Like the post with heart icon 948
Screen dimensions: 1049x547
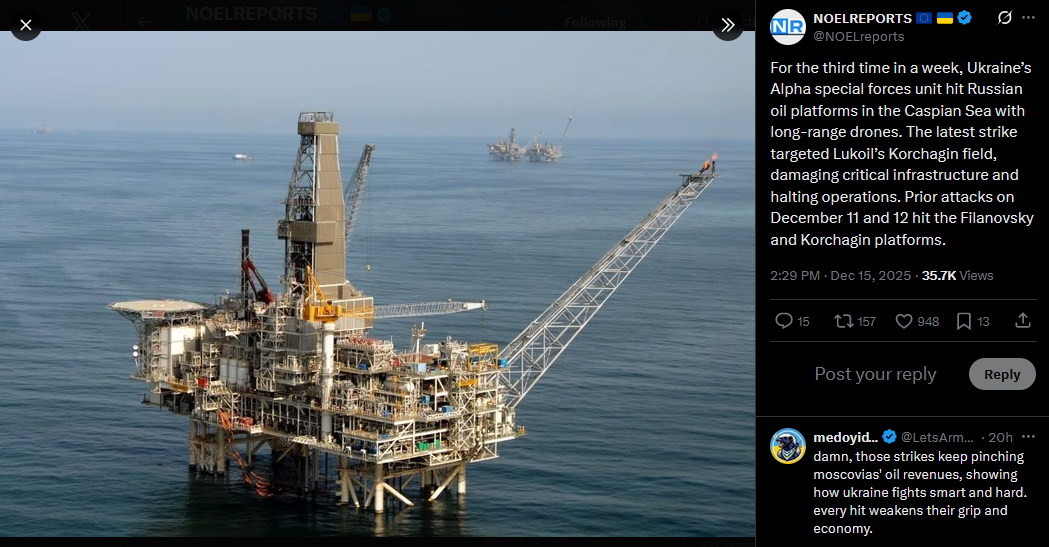pos(917,322)
